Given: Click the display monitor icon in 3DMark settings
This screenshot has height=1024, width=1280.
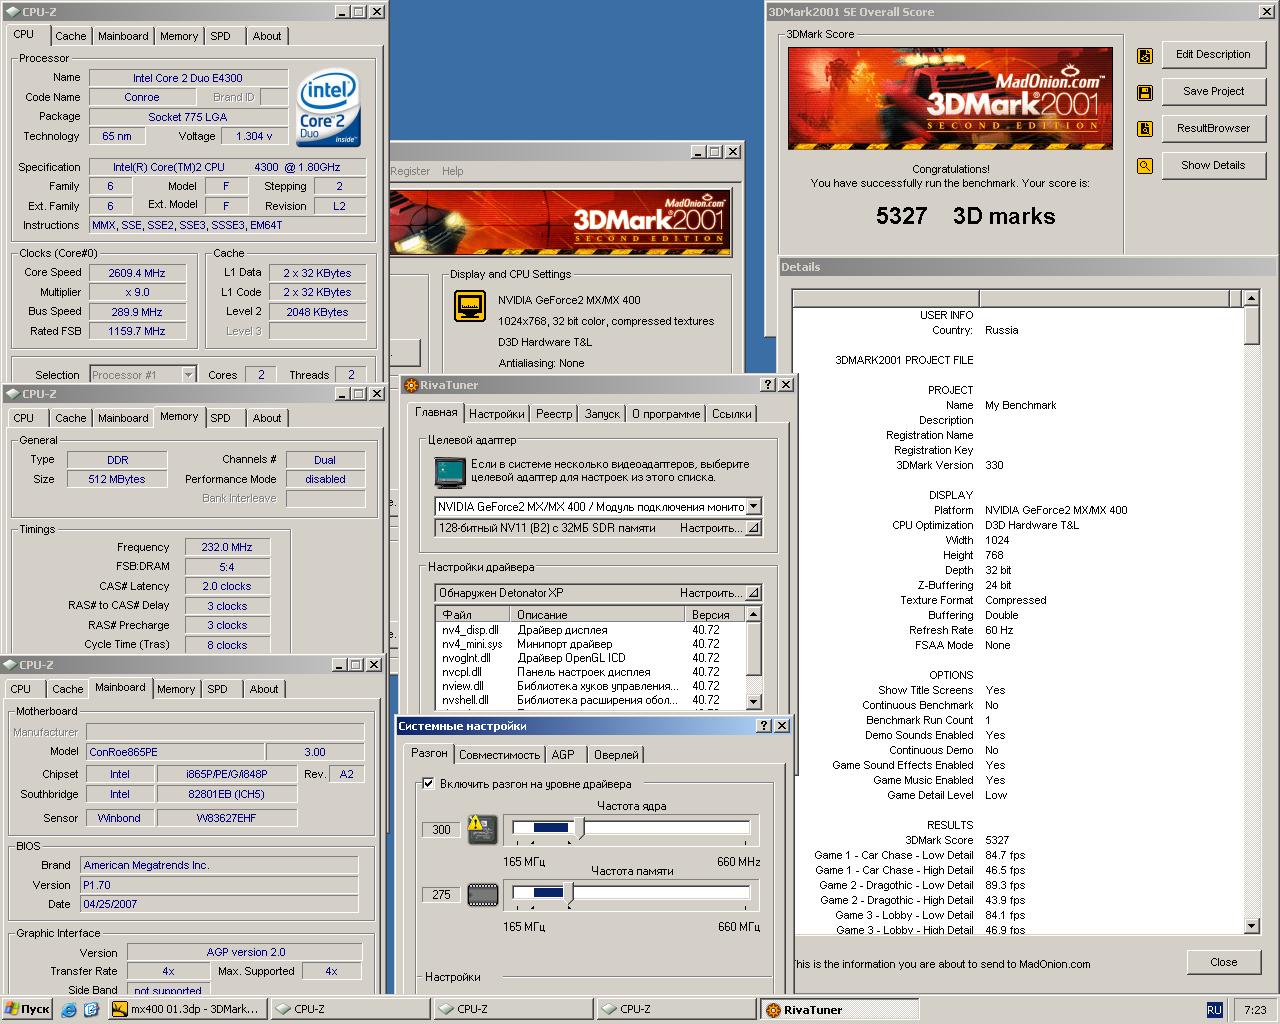Looking at the screenshot, I should (x=470, y=306).
